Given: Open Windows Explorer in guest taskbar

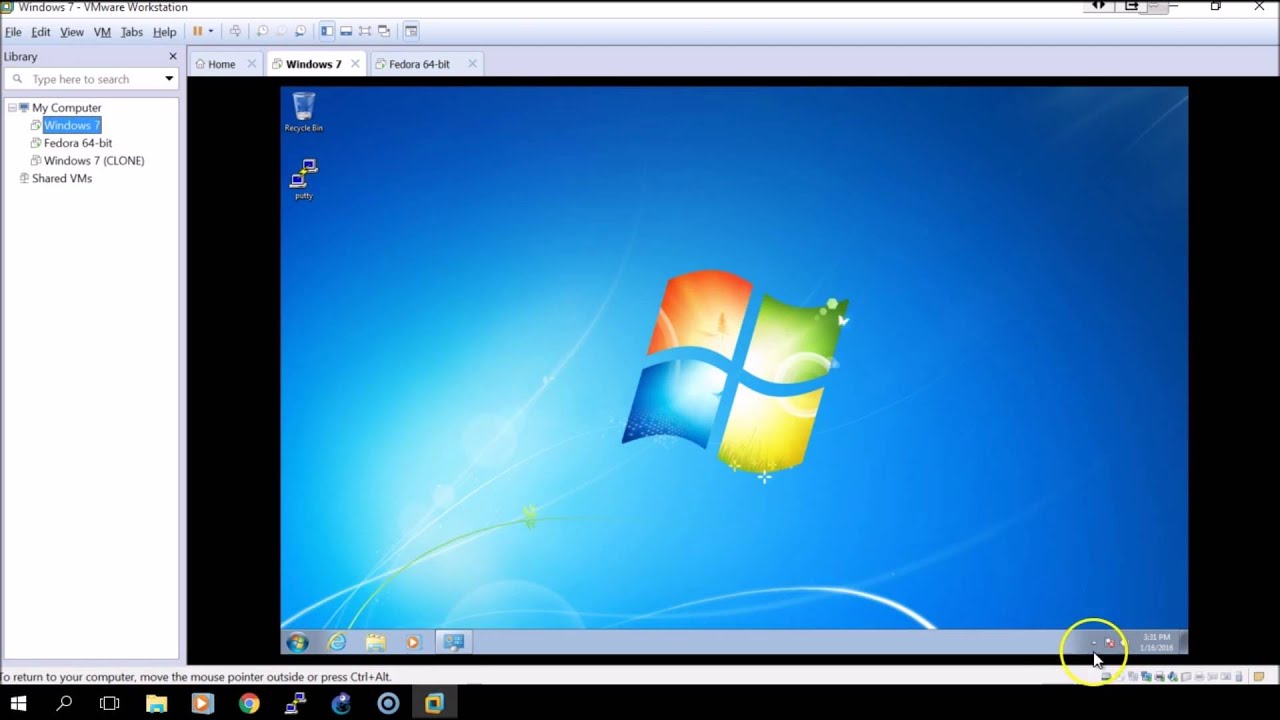Looking at the screenshot, I should (375, 642).
